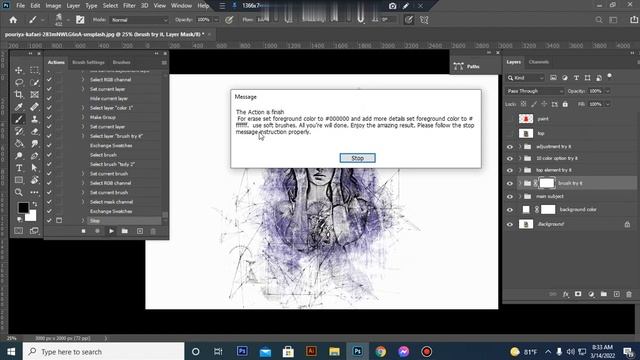This screenshot has height=360, width=640.
Task: Select the Dodge tool
Action: click(x=19, y=156)
